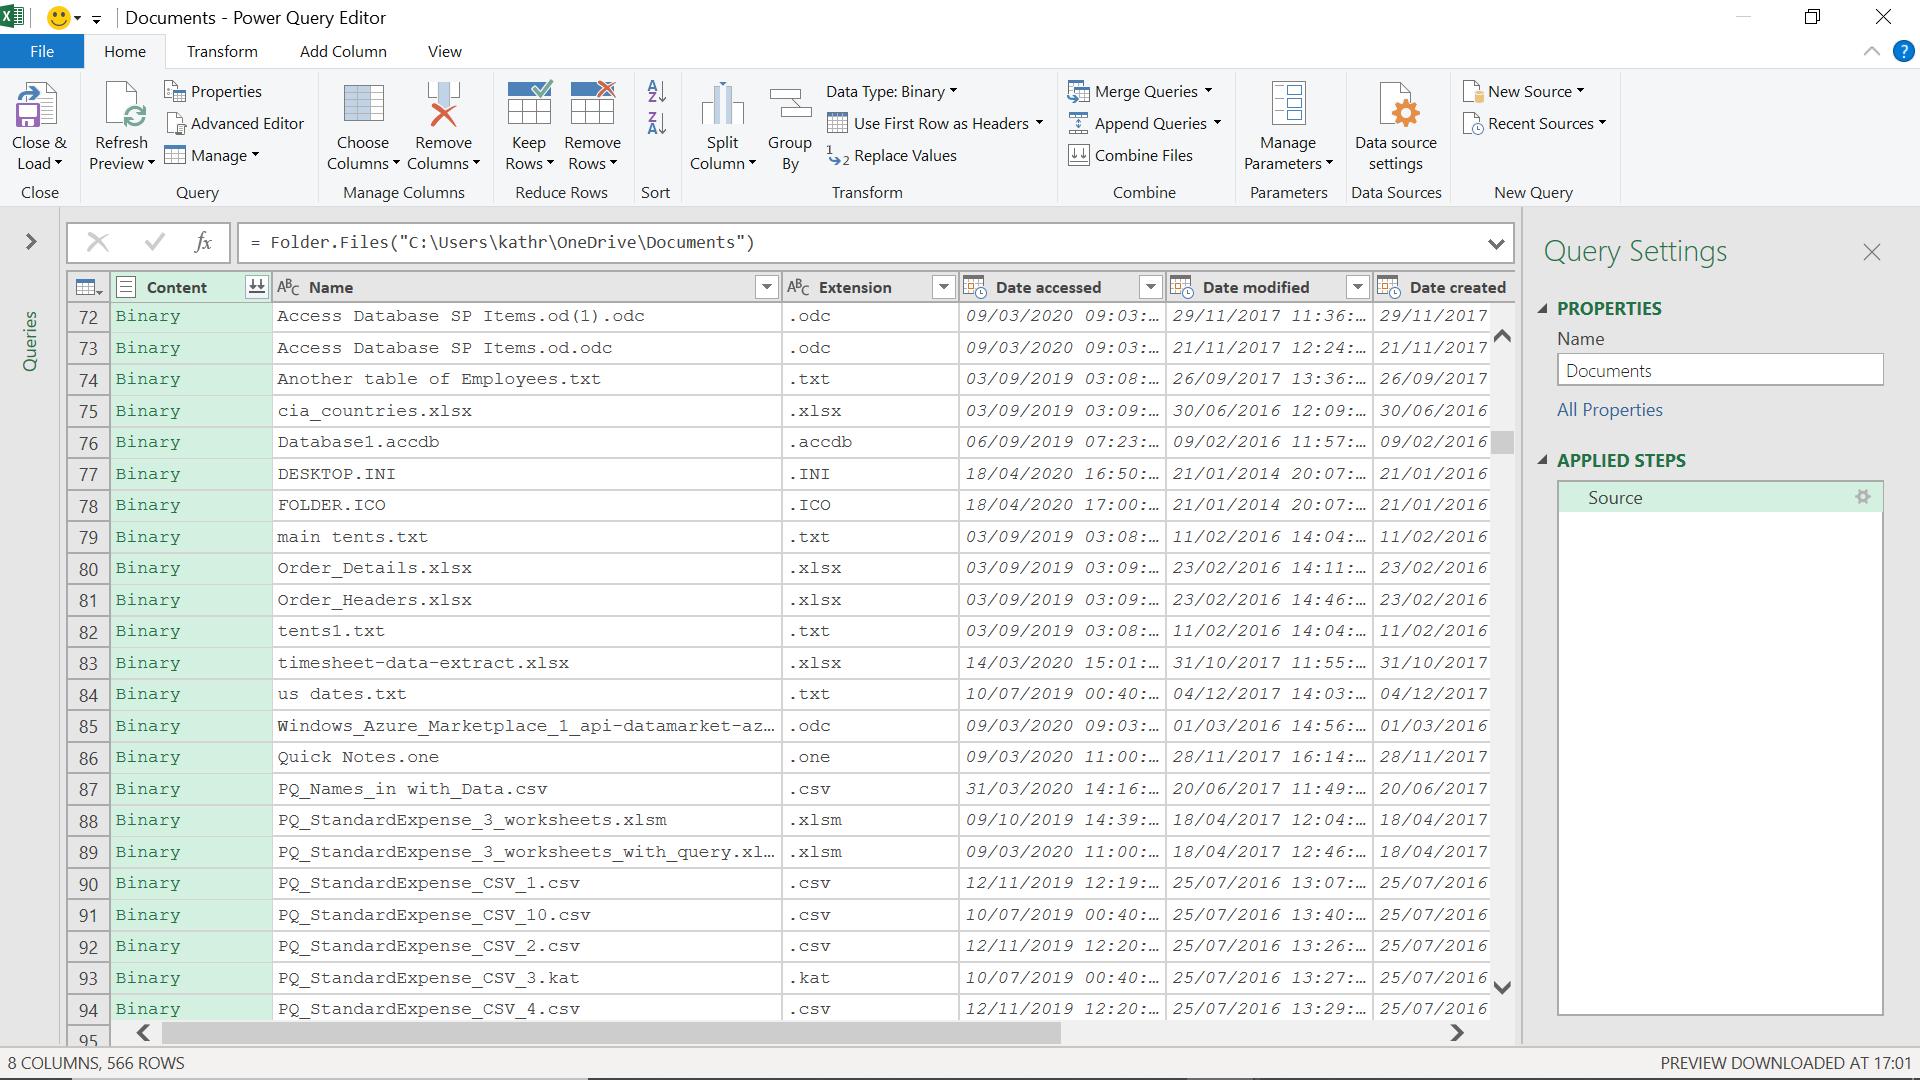
Task: Switch to the Transform tab
Action: [x=222, y=51]
